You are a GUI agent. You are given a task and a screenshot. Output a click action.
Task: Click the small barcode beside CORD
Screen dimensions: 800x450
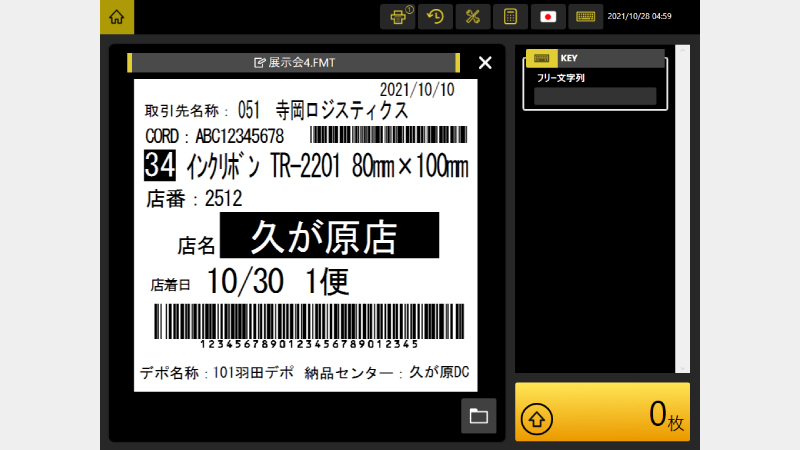388,135
